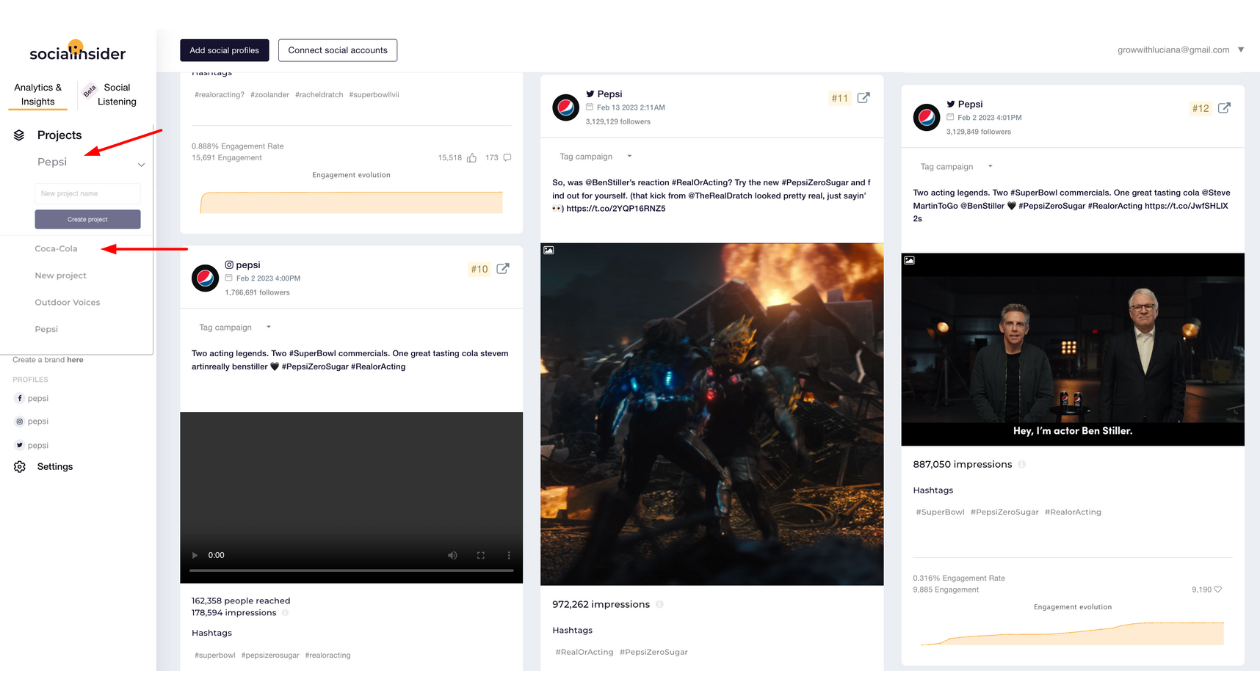Click the #12 rank badge

pos(1200,108)
